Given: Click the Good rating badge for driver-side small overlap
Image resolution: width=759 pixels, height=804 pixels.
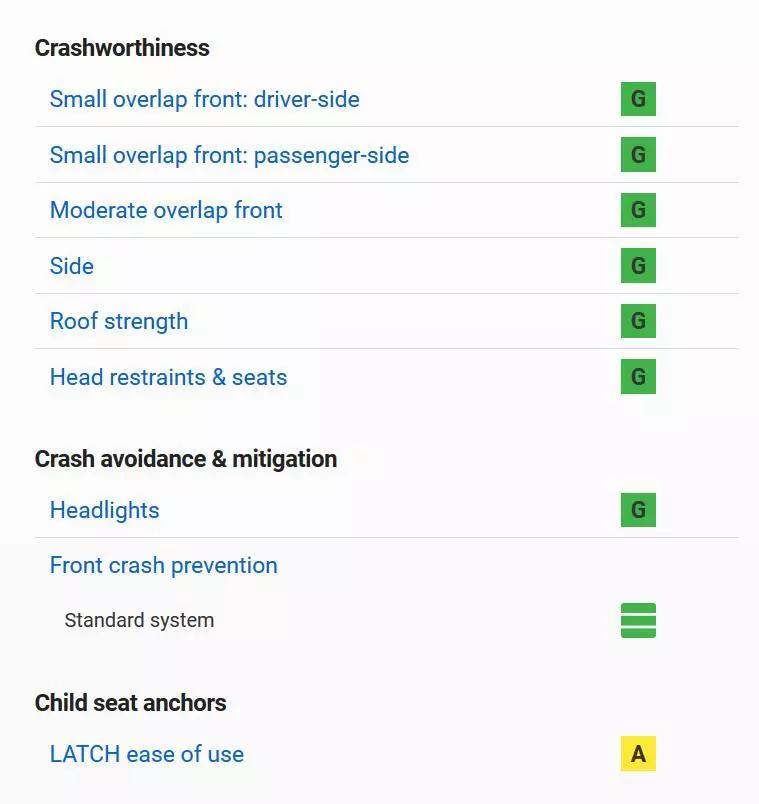Looking at the screenshot, I should click(x=638, y=100).
